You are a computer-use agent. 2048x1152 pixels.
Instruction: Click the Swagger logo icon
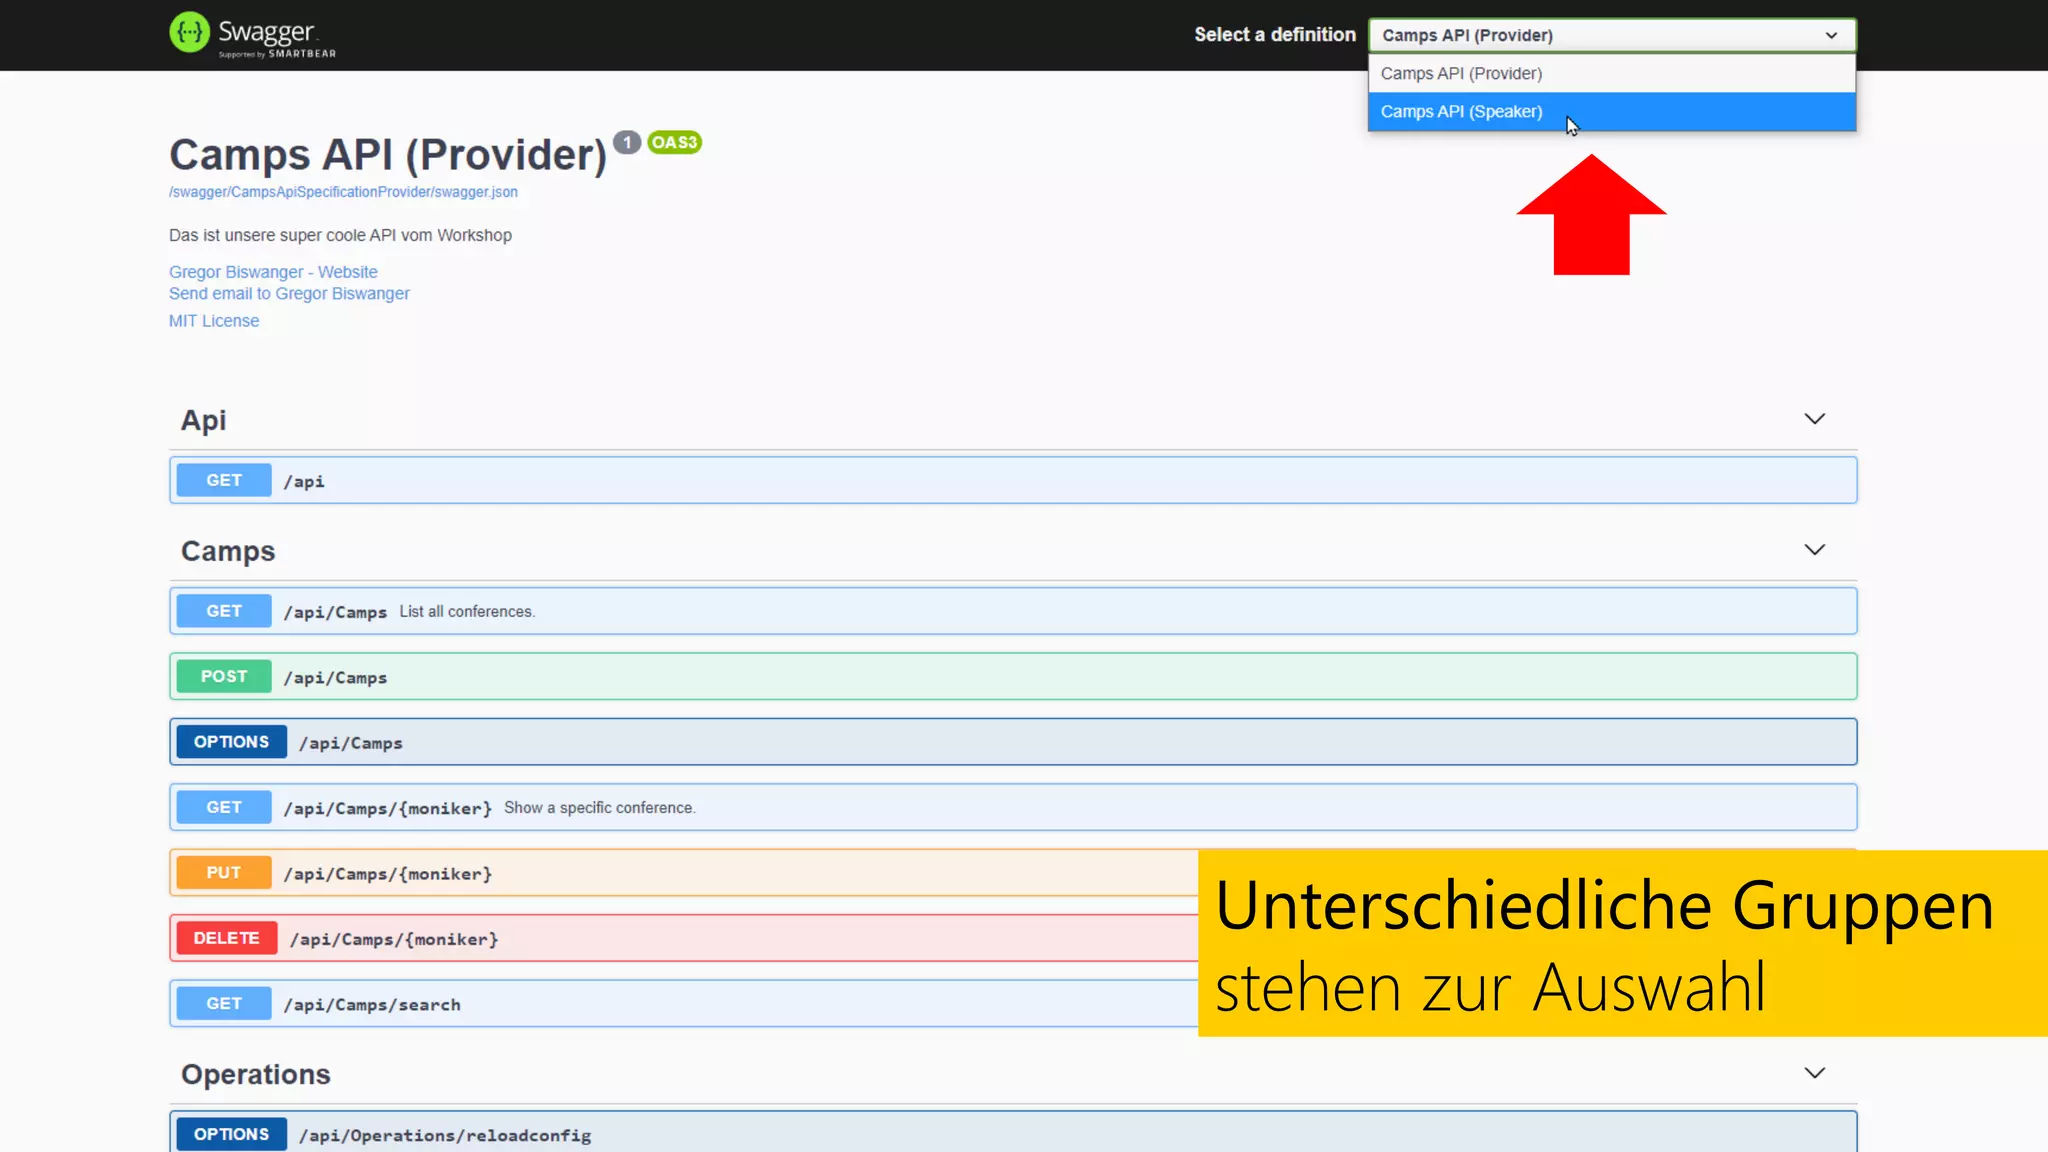pyautogui.click(x=189, y=32)
